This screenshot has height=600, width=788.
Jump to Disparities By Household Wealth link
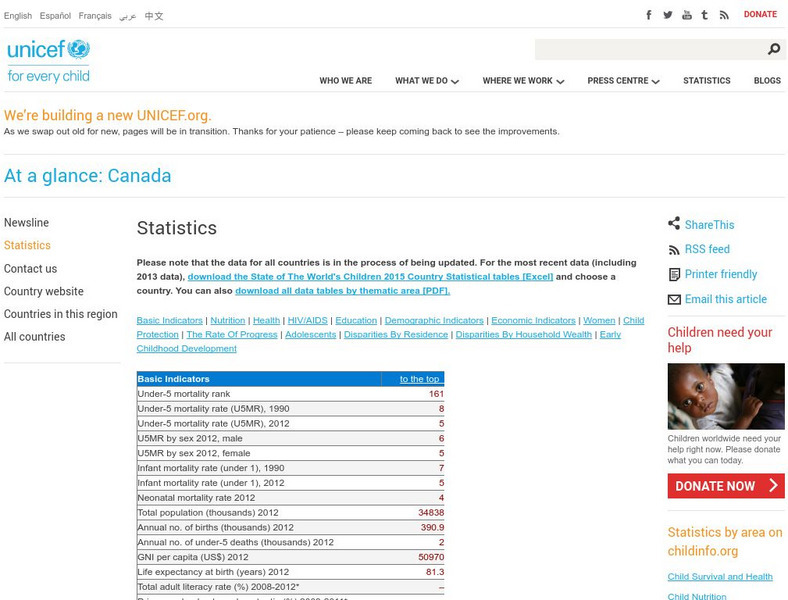(x=524, y=334)
